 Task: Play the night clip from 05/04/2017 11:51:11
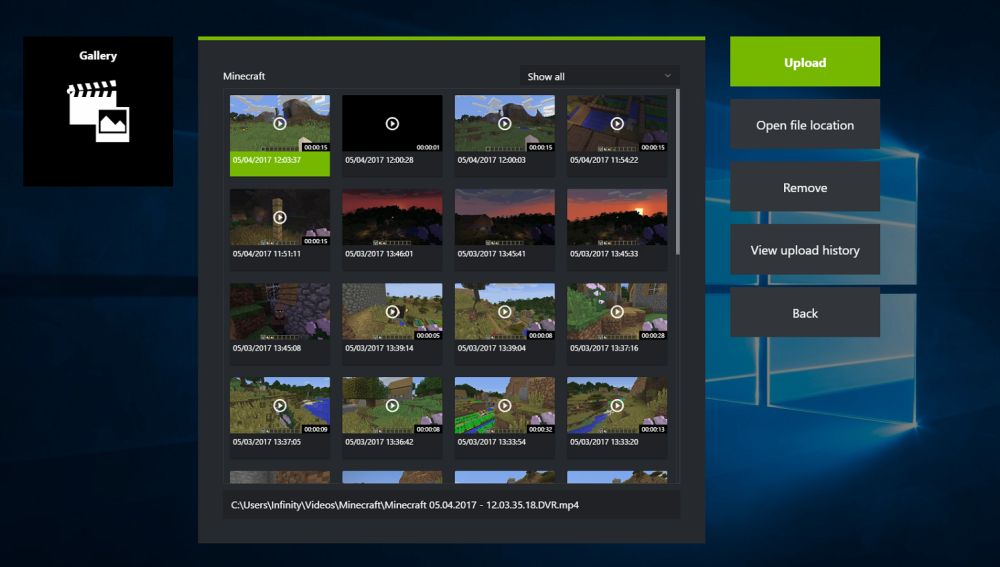(x=279, y=217)
